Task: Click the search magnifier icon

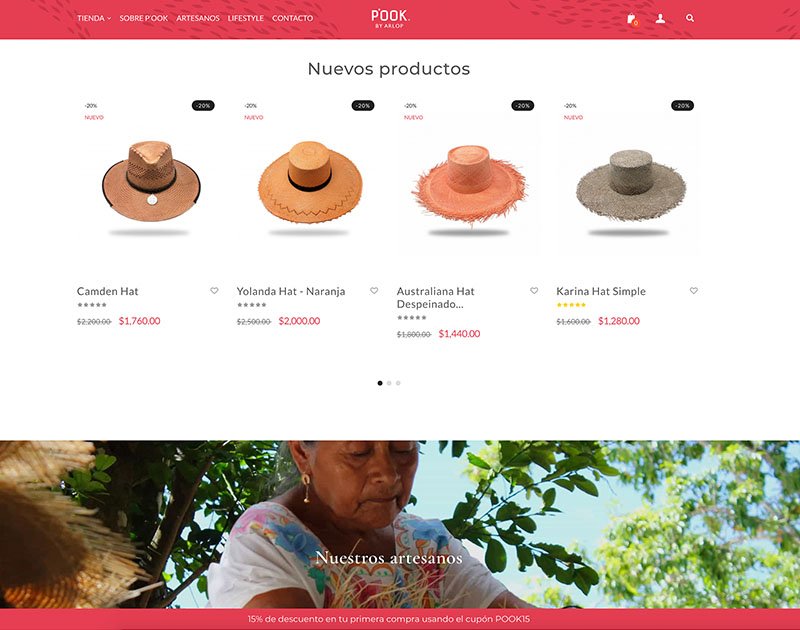Action: click(690, 18)
